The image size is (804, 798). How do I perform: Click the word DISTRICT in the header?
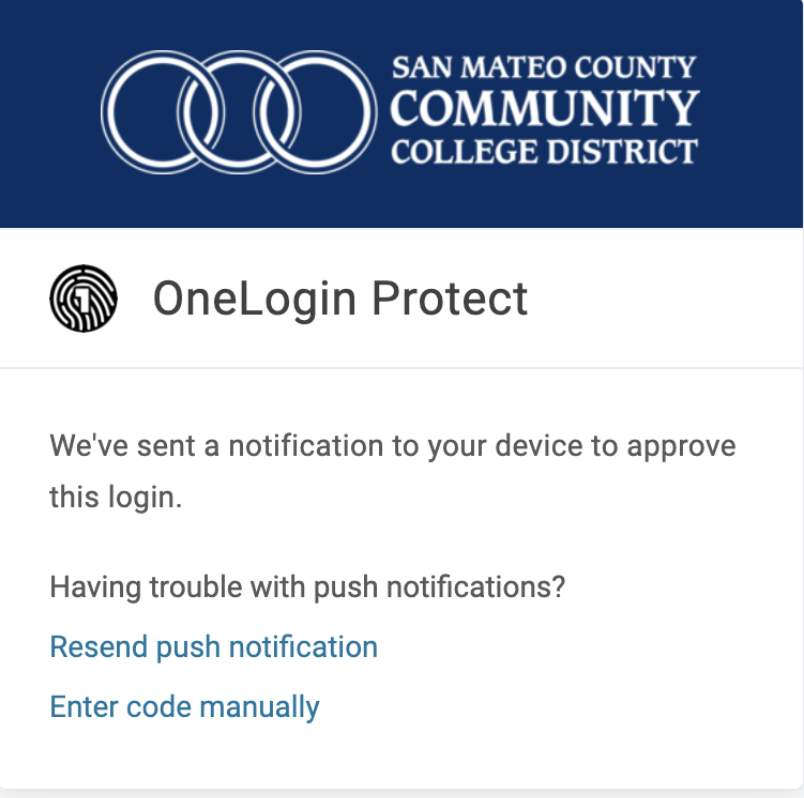click(620, 152)
